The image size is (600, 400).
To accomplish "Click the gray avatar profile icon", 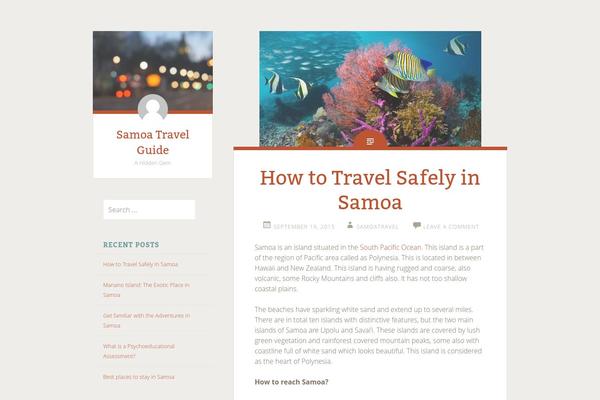I will tap(153, 108).
